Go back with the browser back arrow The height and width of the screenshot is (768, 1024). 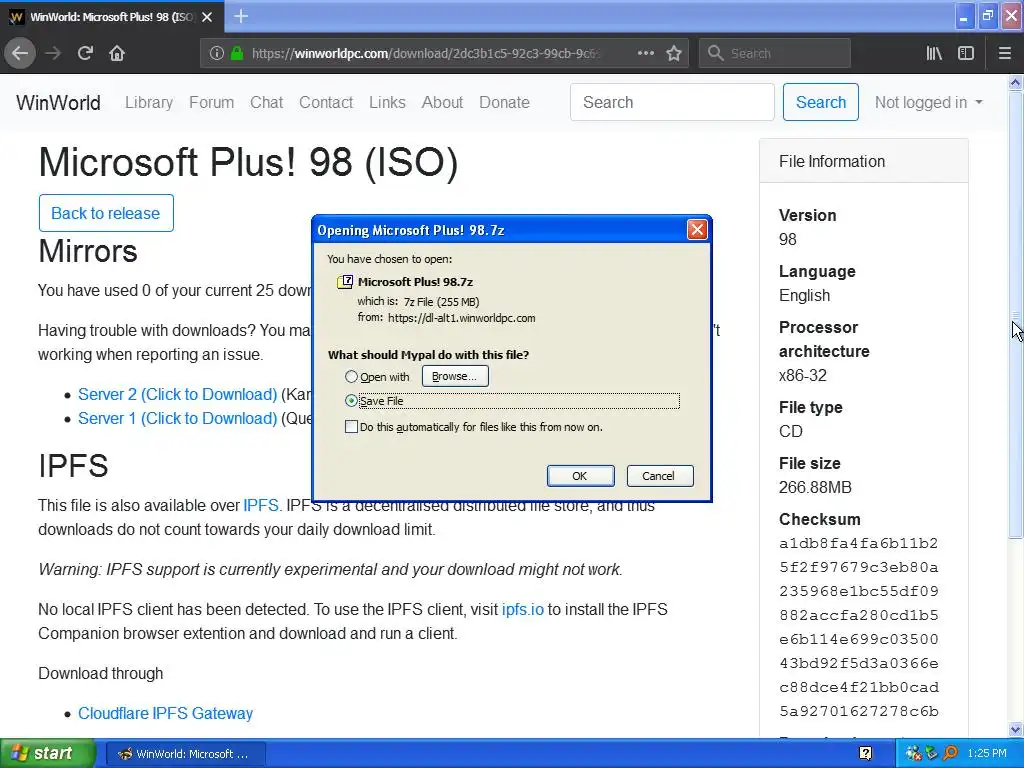click(20, 53)
